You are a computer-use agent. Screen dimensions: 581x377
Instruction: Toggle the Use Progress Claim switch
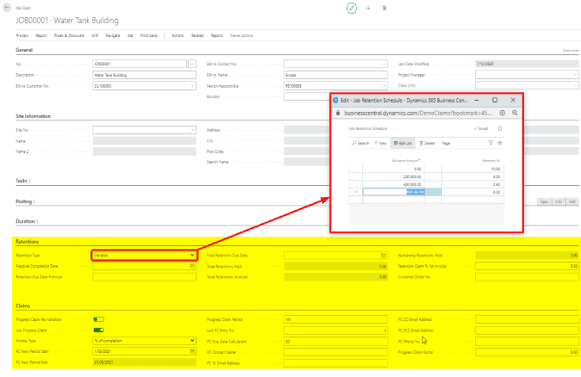click(x=99, y=330)
